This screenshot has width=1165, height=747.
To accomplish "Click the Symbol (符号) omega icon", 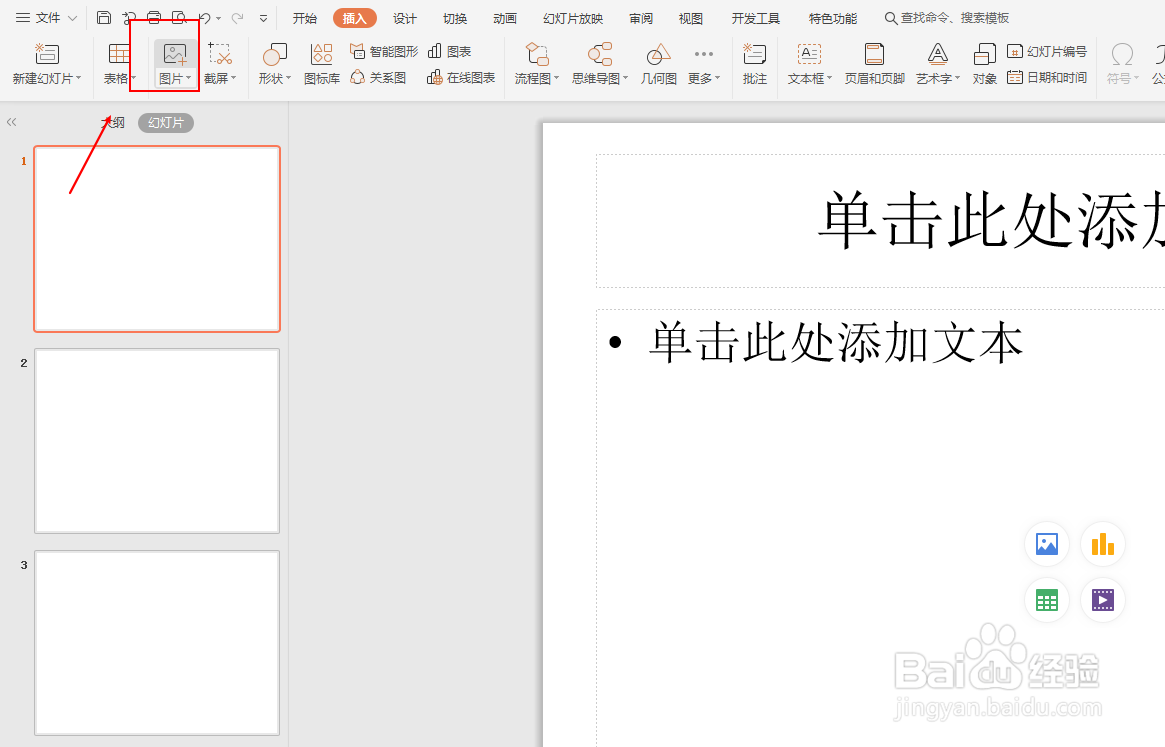I will point(1122,54).
